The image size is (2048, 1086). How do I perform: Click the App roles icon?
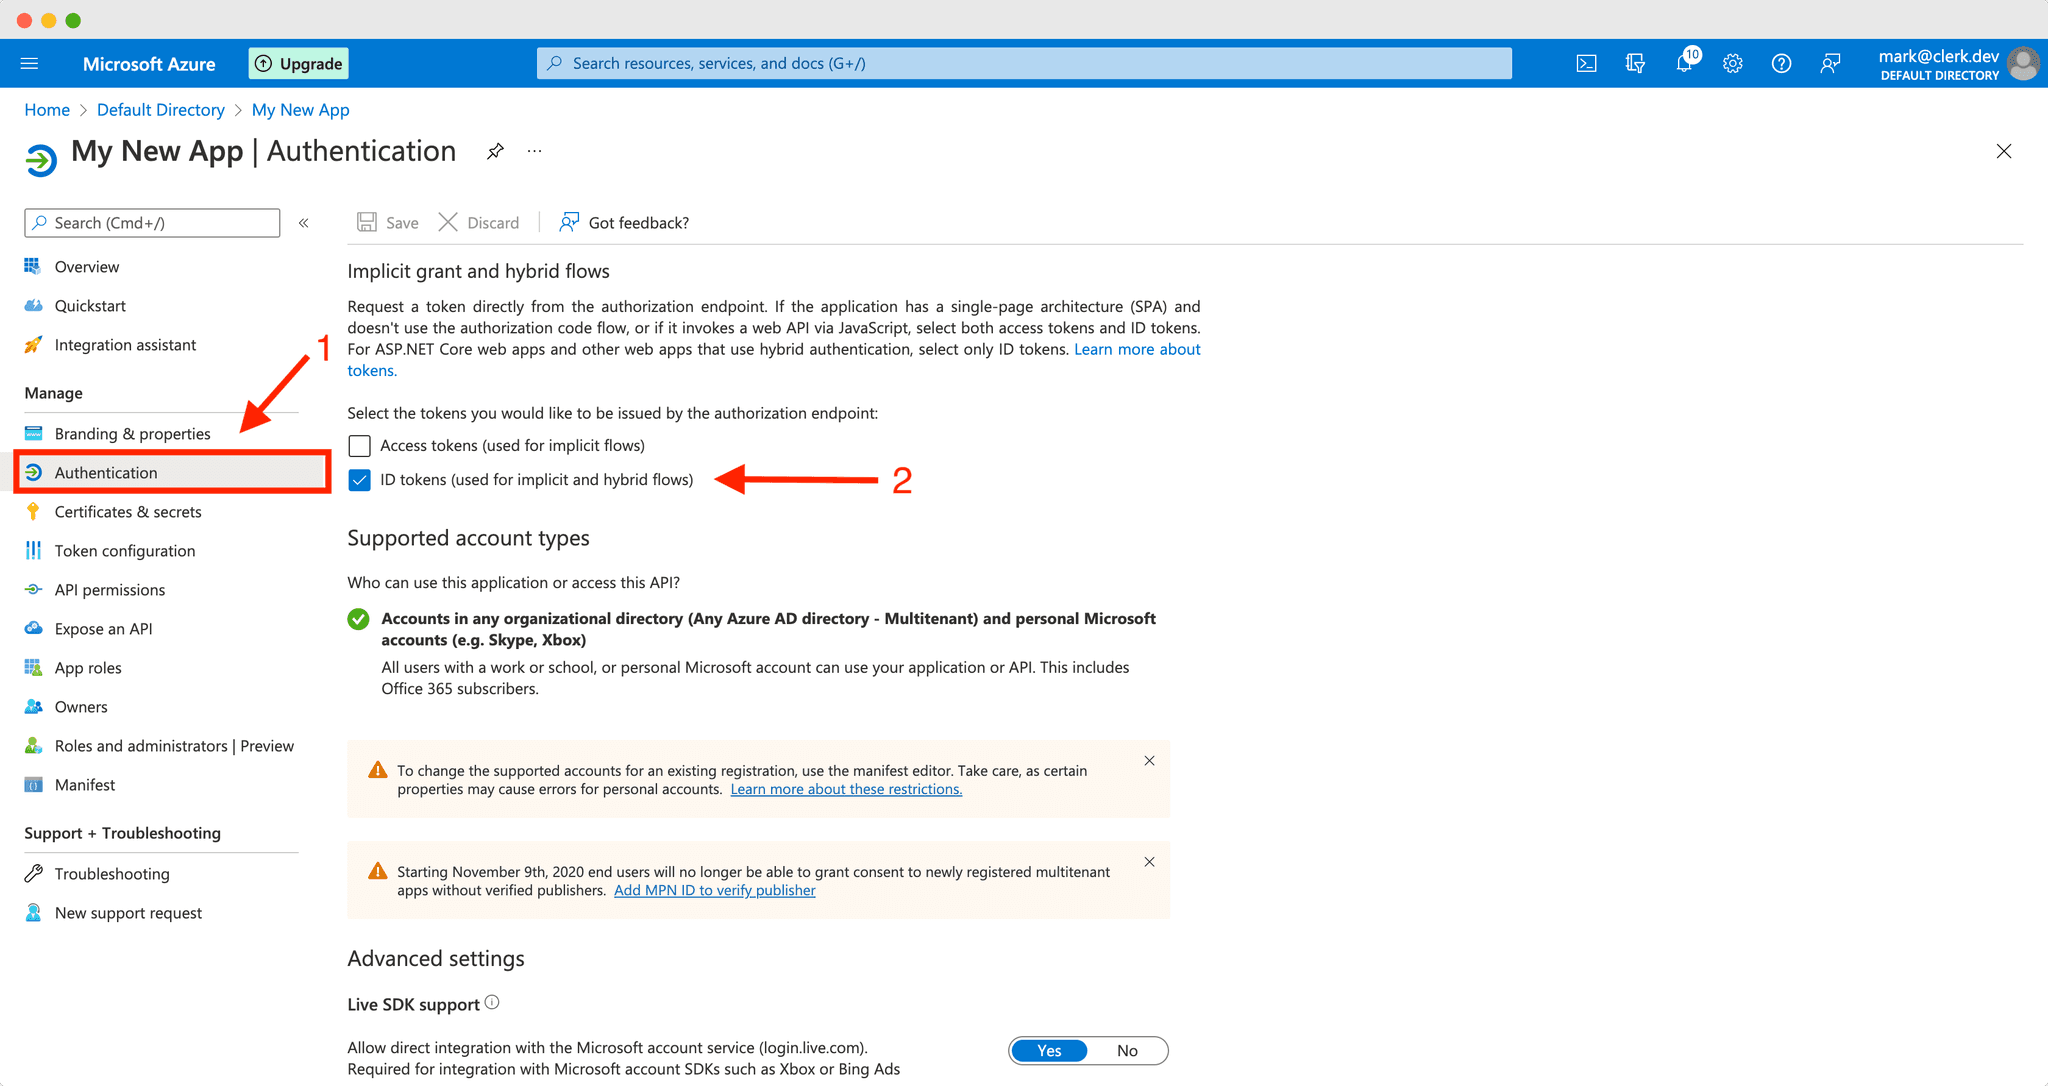(33, 668)
